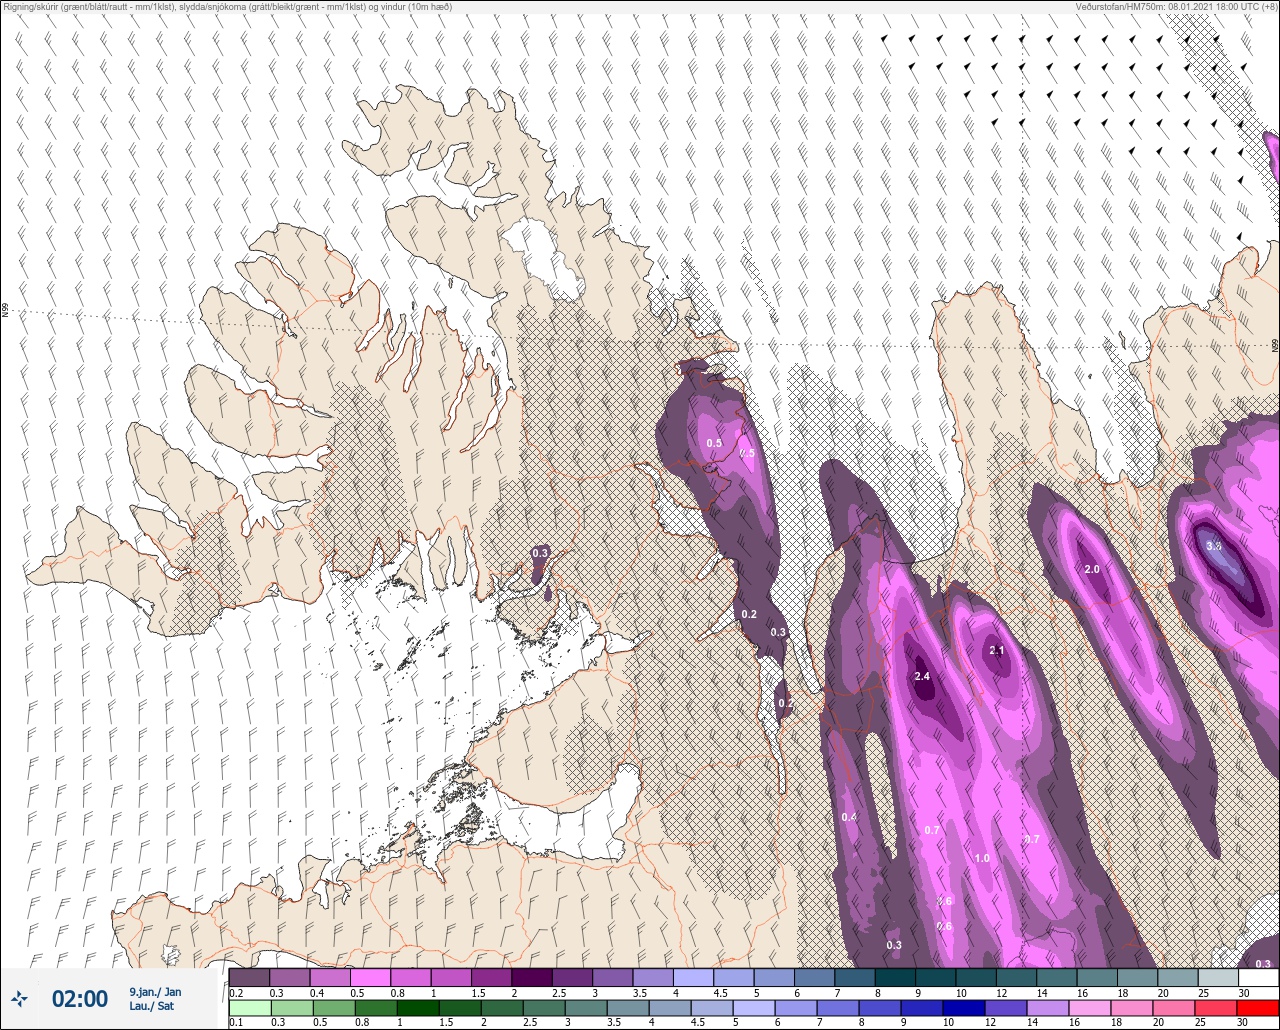The height and width of the screenshot is (1030, 1280).
Task: Click the 'Lau./ Sat' weekday label
Action: (x=151, y=1006)
